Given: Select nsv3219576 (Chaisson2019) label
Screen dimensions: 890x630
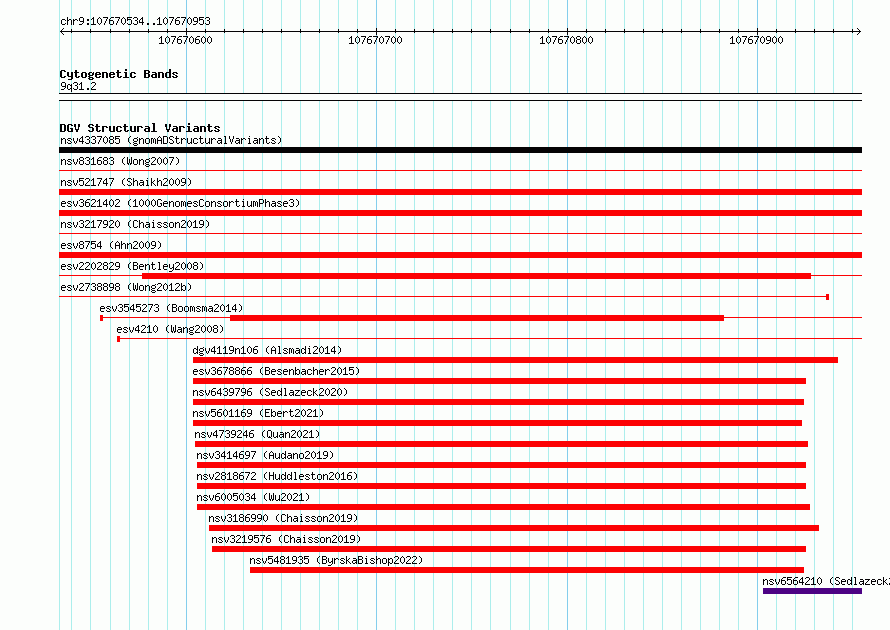Looking at the screenshot, I should [286, 539].
